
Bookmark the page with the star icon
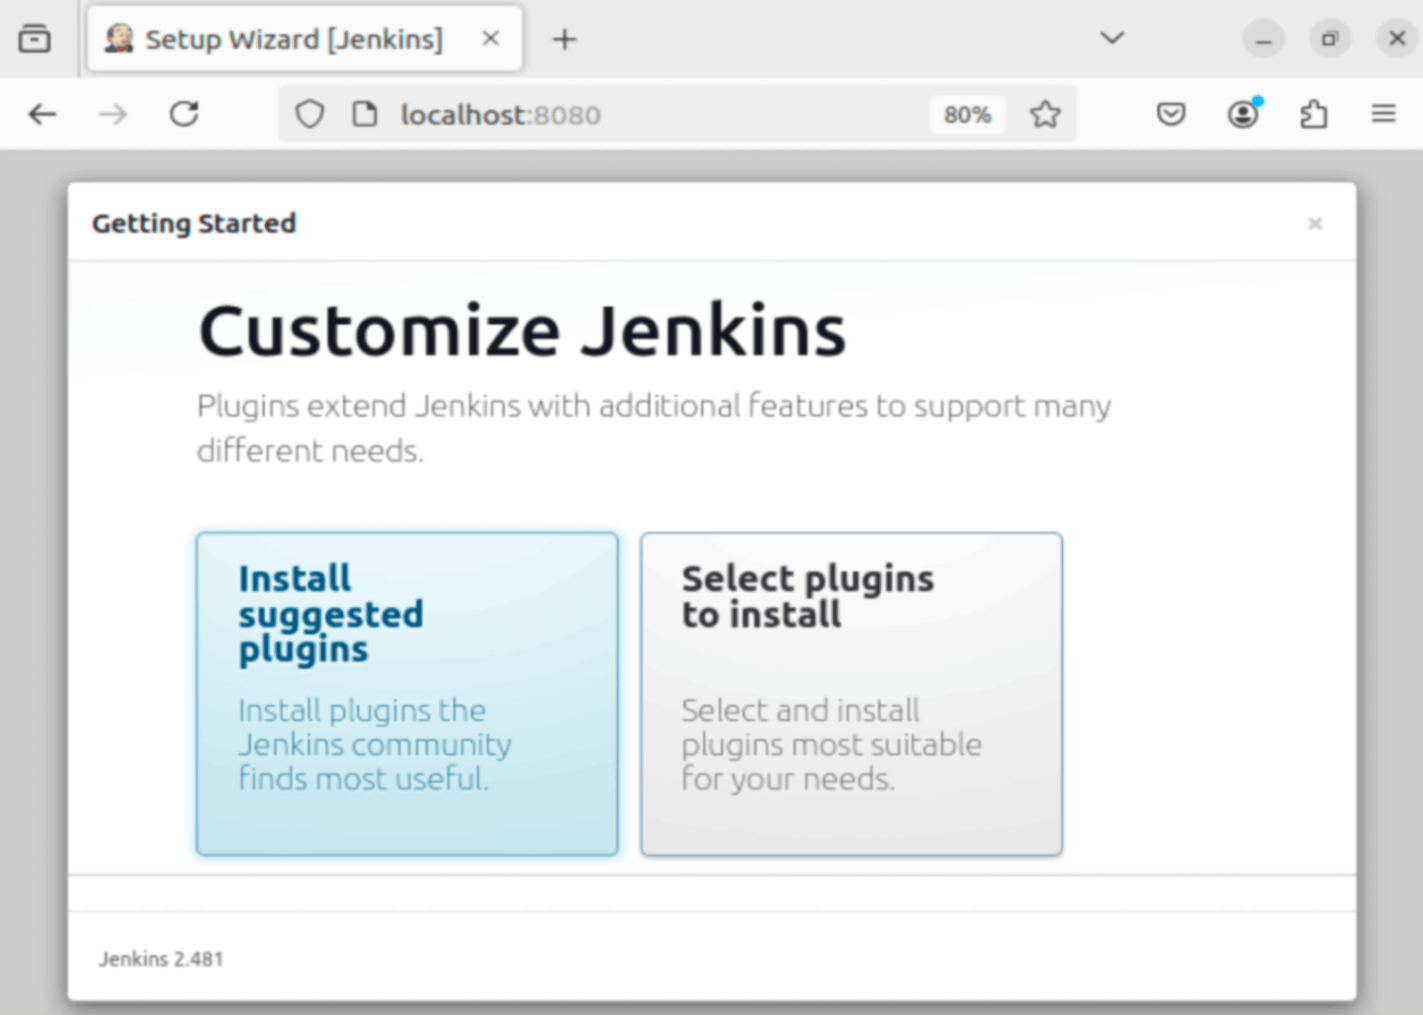click(1045, 114)
